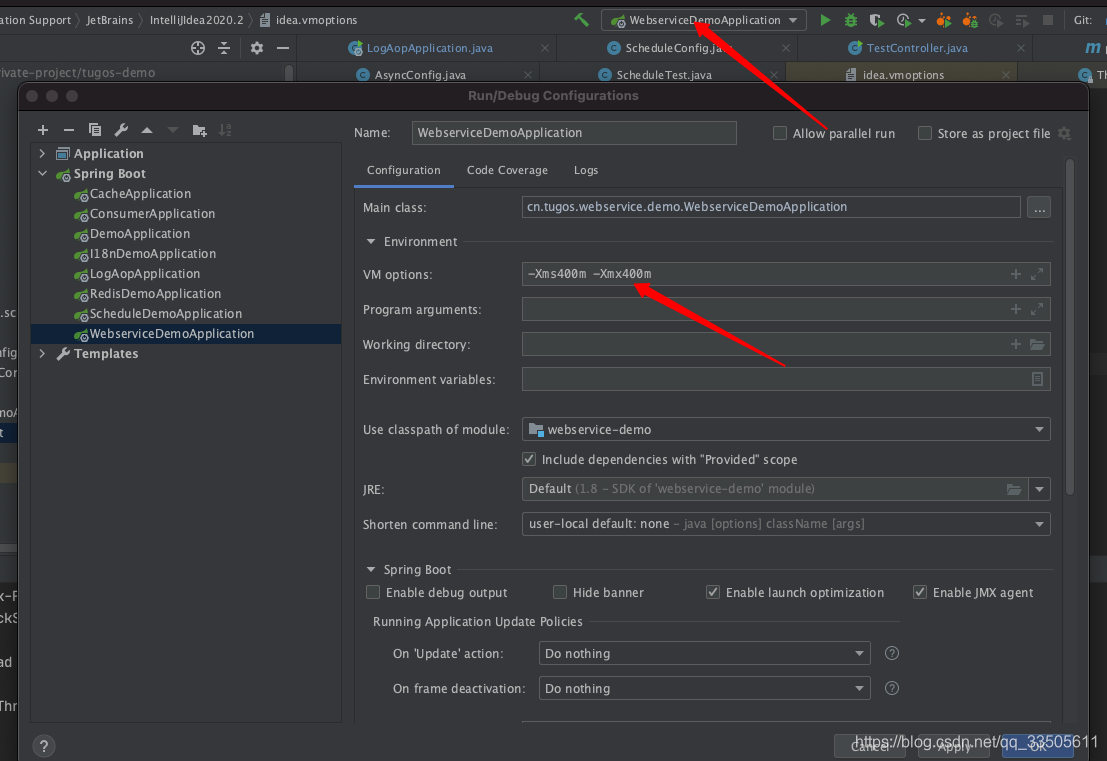The image size is (1107, 761).
Task: Open TestController.java editor tab
Action: point(916,48)
